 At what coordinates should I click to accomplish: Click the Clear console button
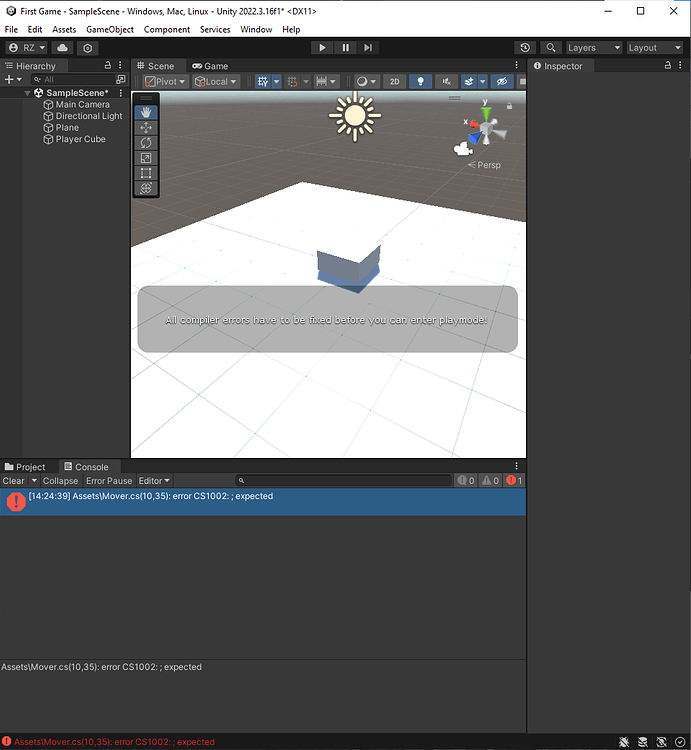pos(14,481)
